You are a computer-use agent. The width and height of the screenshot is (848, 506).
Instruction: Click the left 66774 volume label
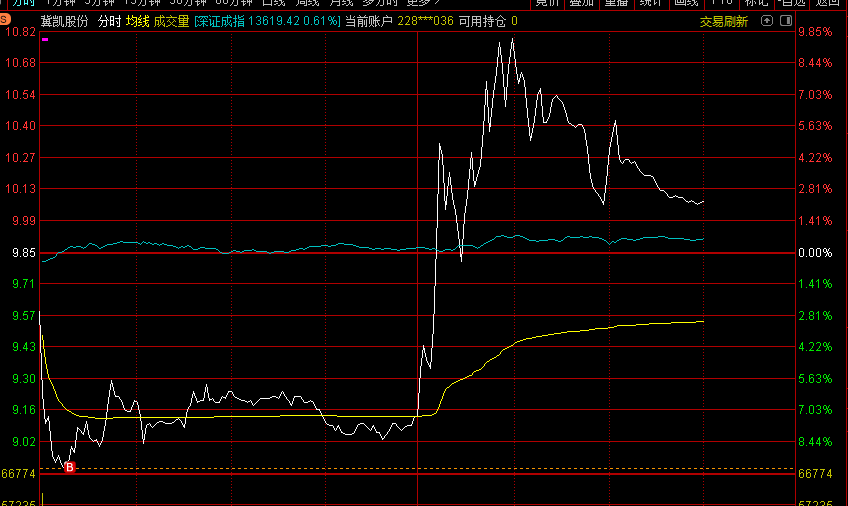click(18, 474)
